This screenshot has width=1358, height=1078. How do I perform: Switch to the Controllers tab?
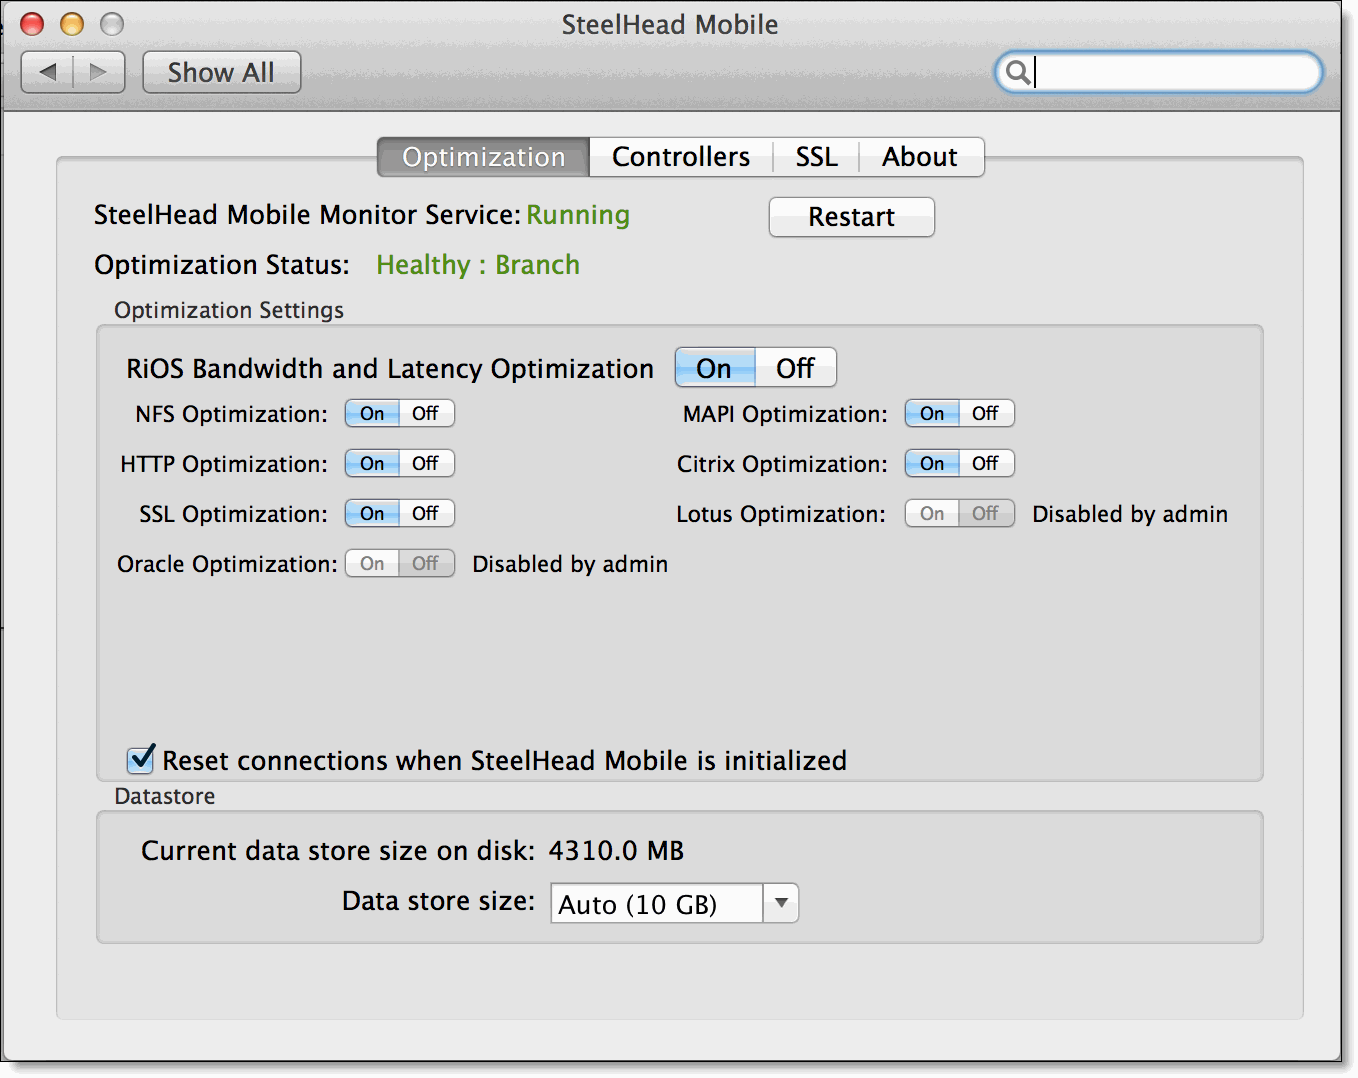click(680, 156)
